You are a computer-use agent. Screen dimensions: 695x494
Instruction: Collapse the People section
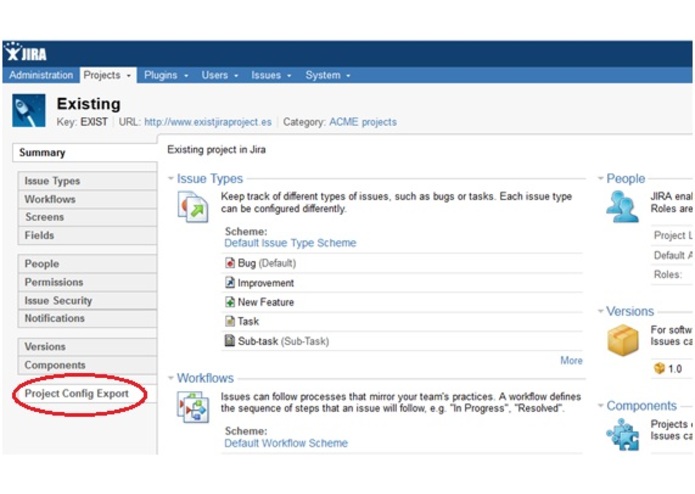click(x=601, y=179)
